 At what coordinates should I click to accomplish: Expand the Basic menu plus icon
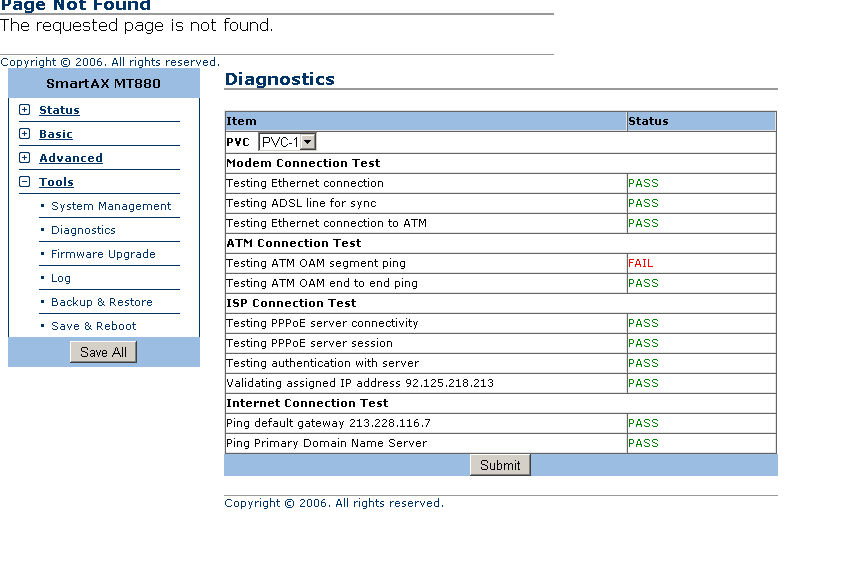[x=25, y=134]
